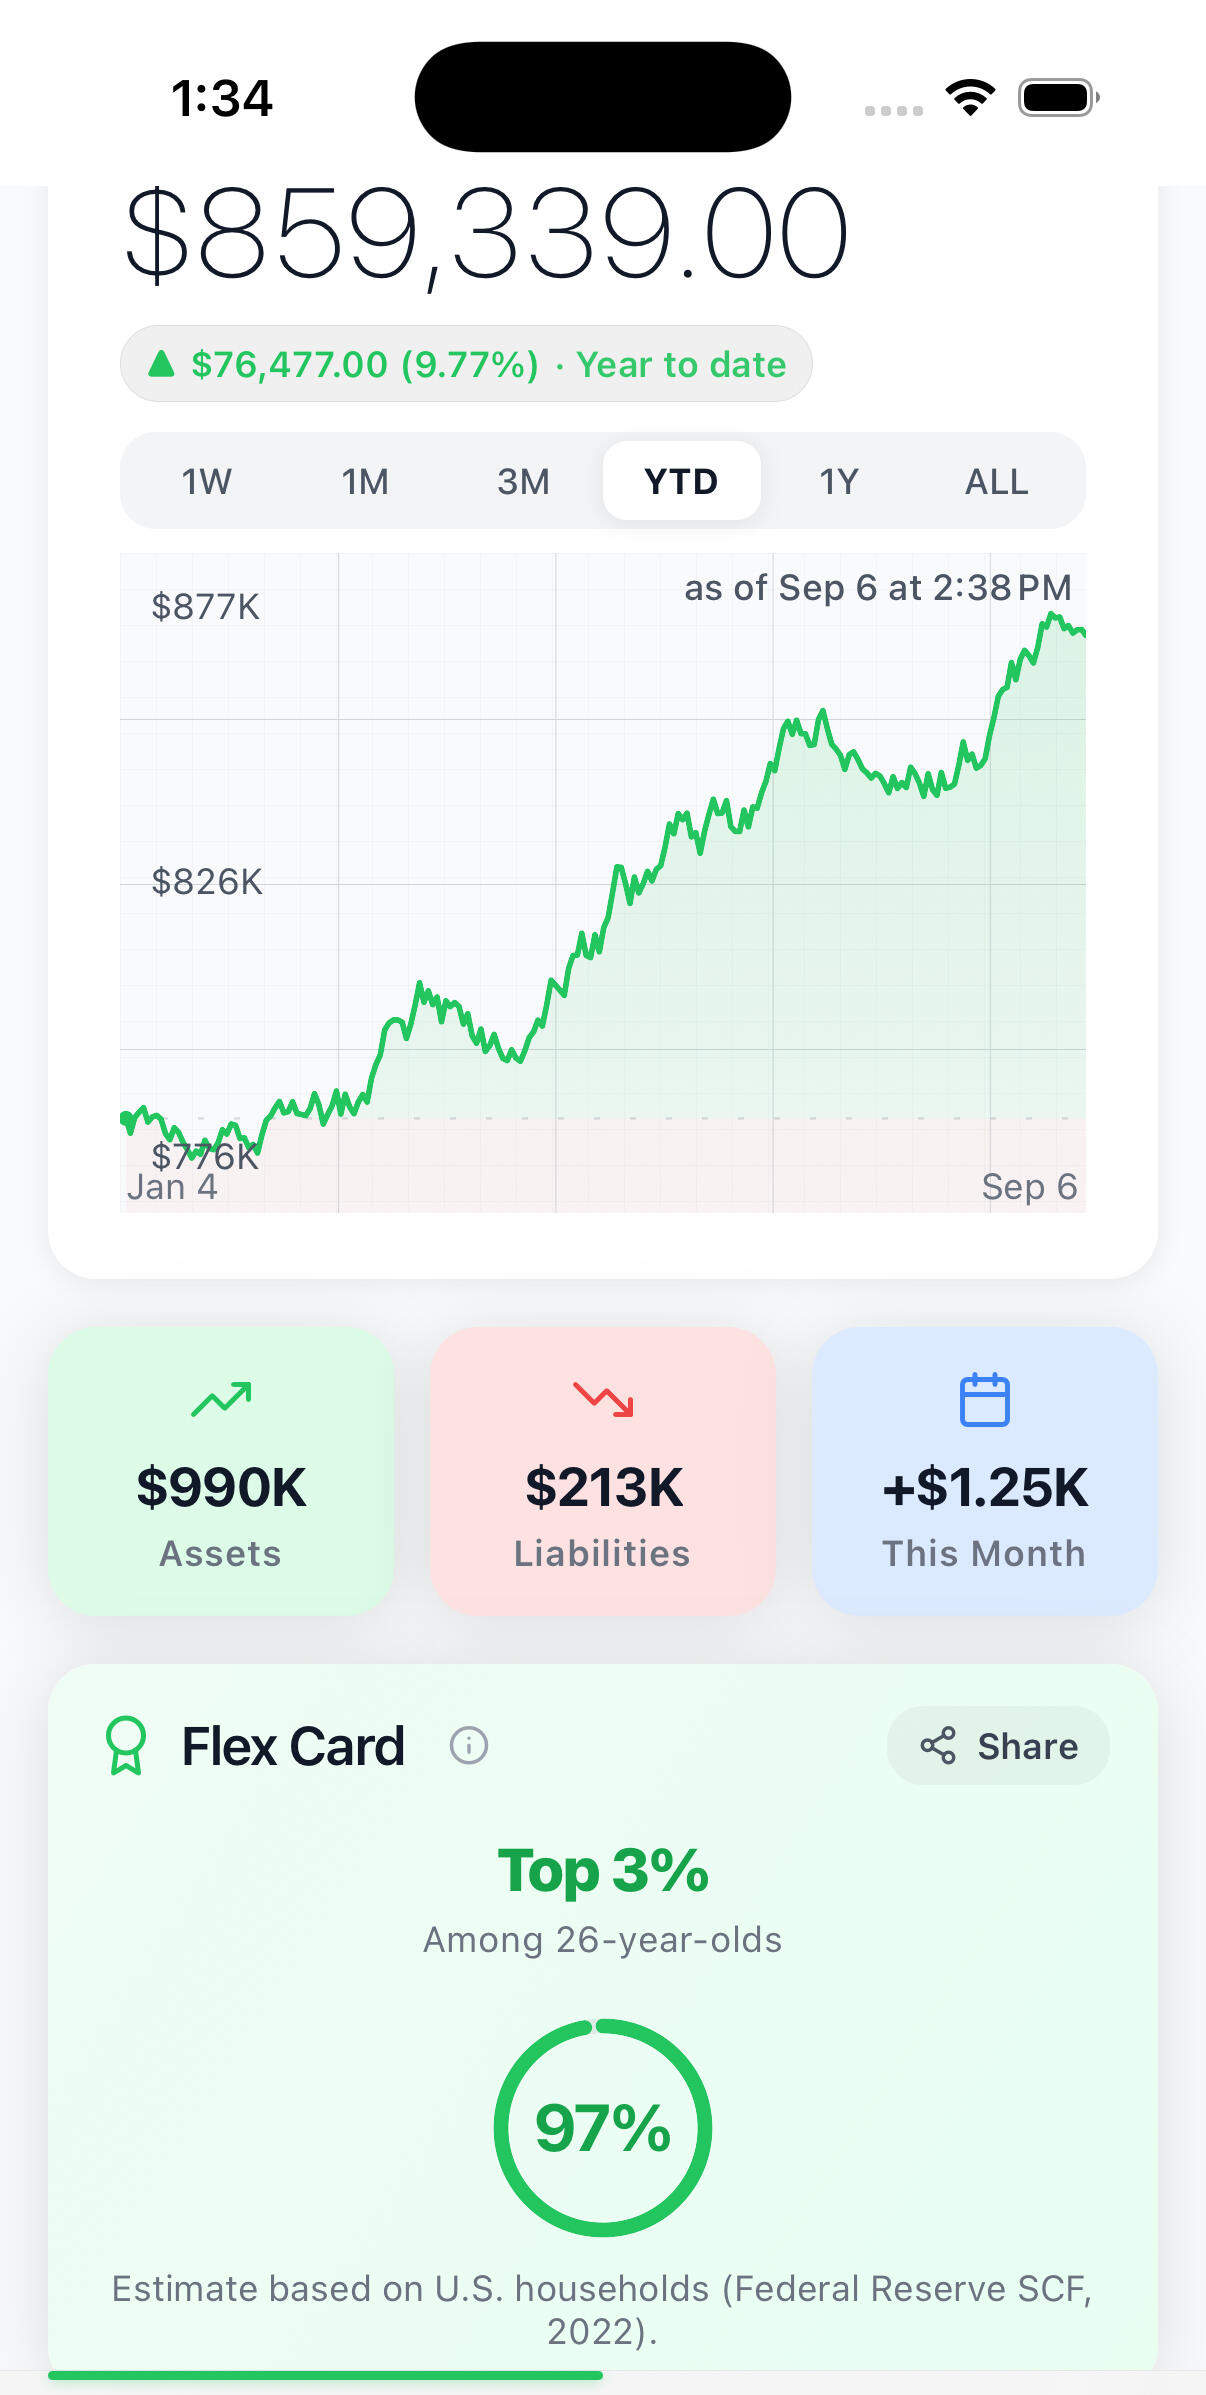This screenshot has height=2395, width=1206.
Task: Switch chart range to 1W
Action: [207, 481]
